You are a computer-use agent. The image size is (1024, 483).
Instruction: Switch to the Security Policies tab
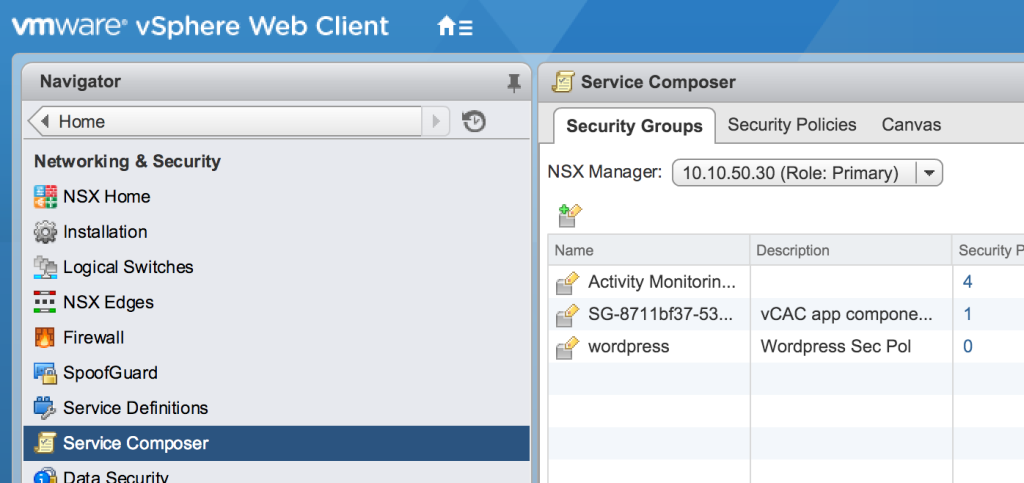click(792, 125)
